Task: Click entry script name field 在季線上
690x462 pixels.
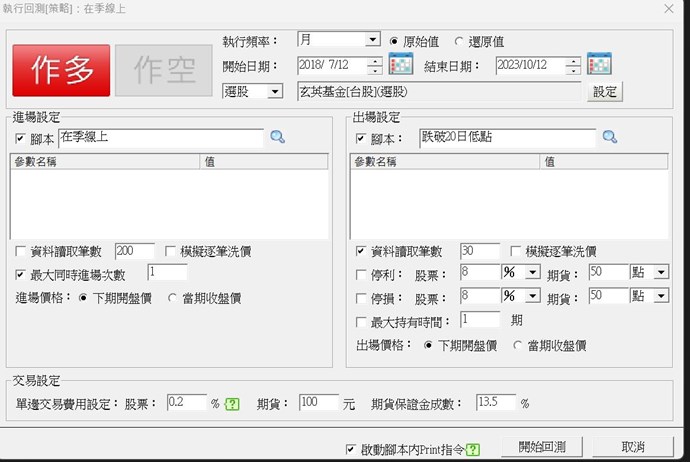Action: point(161,138)
